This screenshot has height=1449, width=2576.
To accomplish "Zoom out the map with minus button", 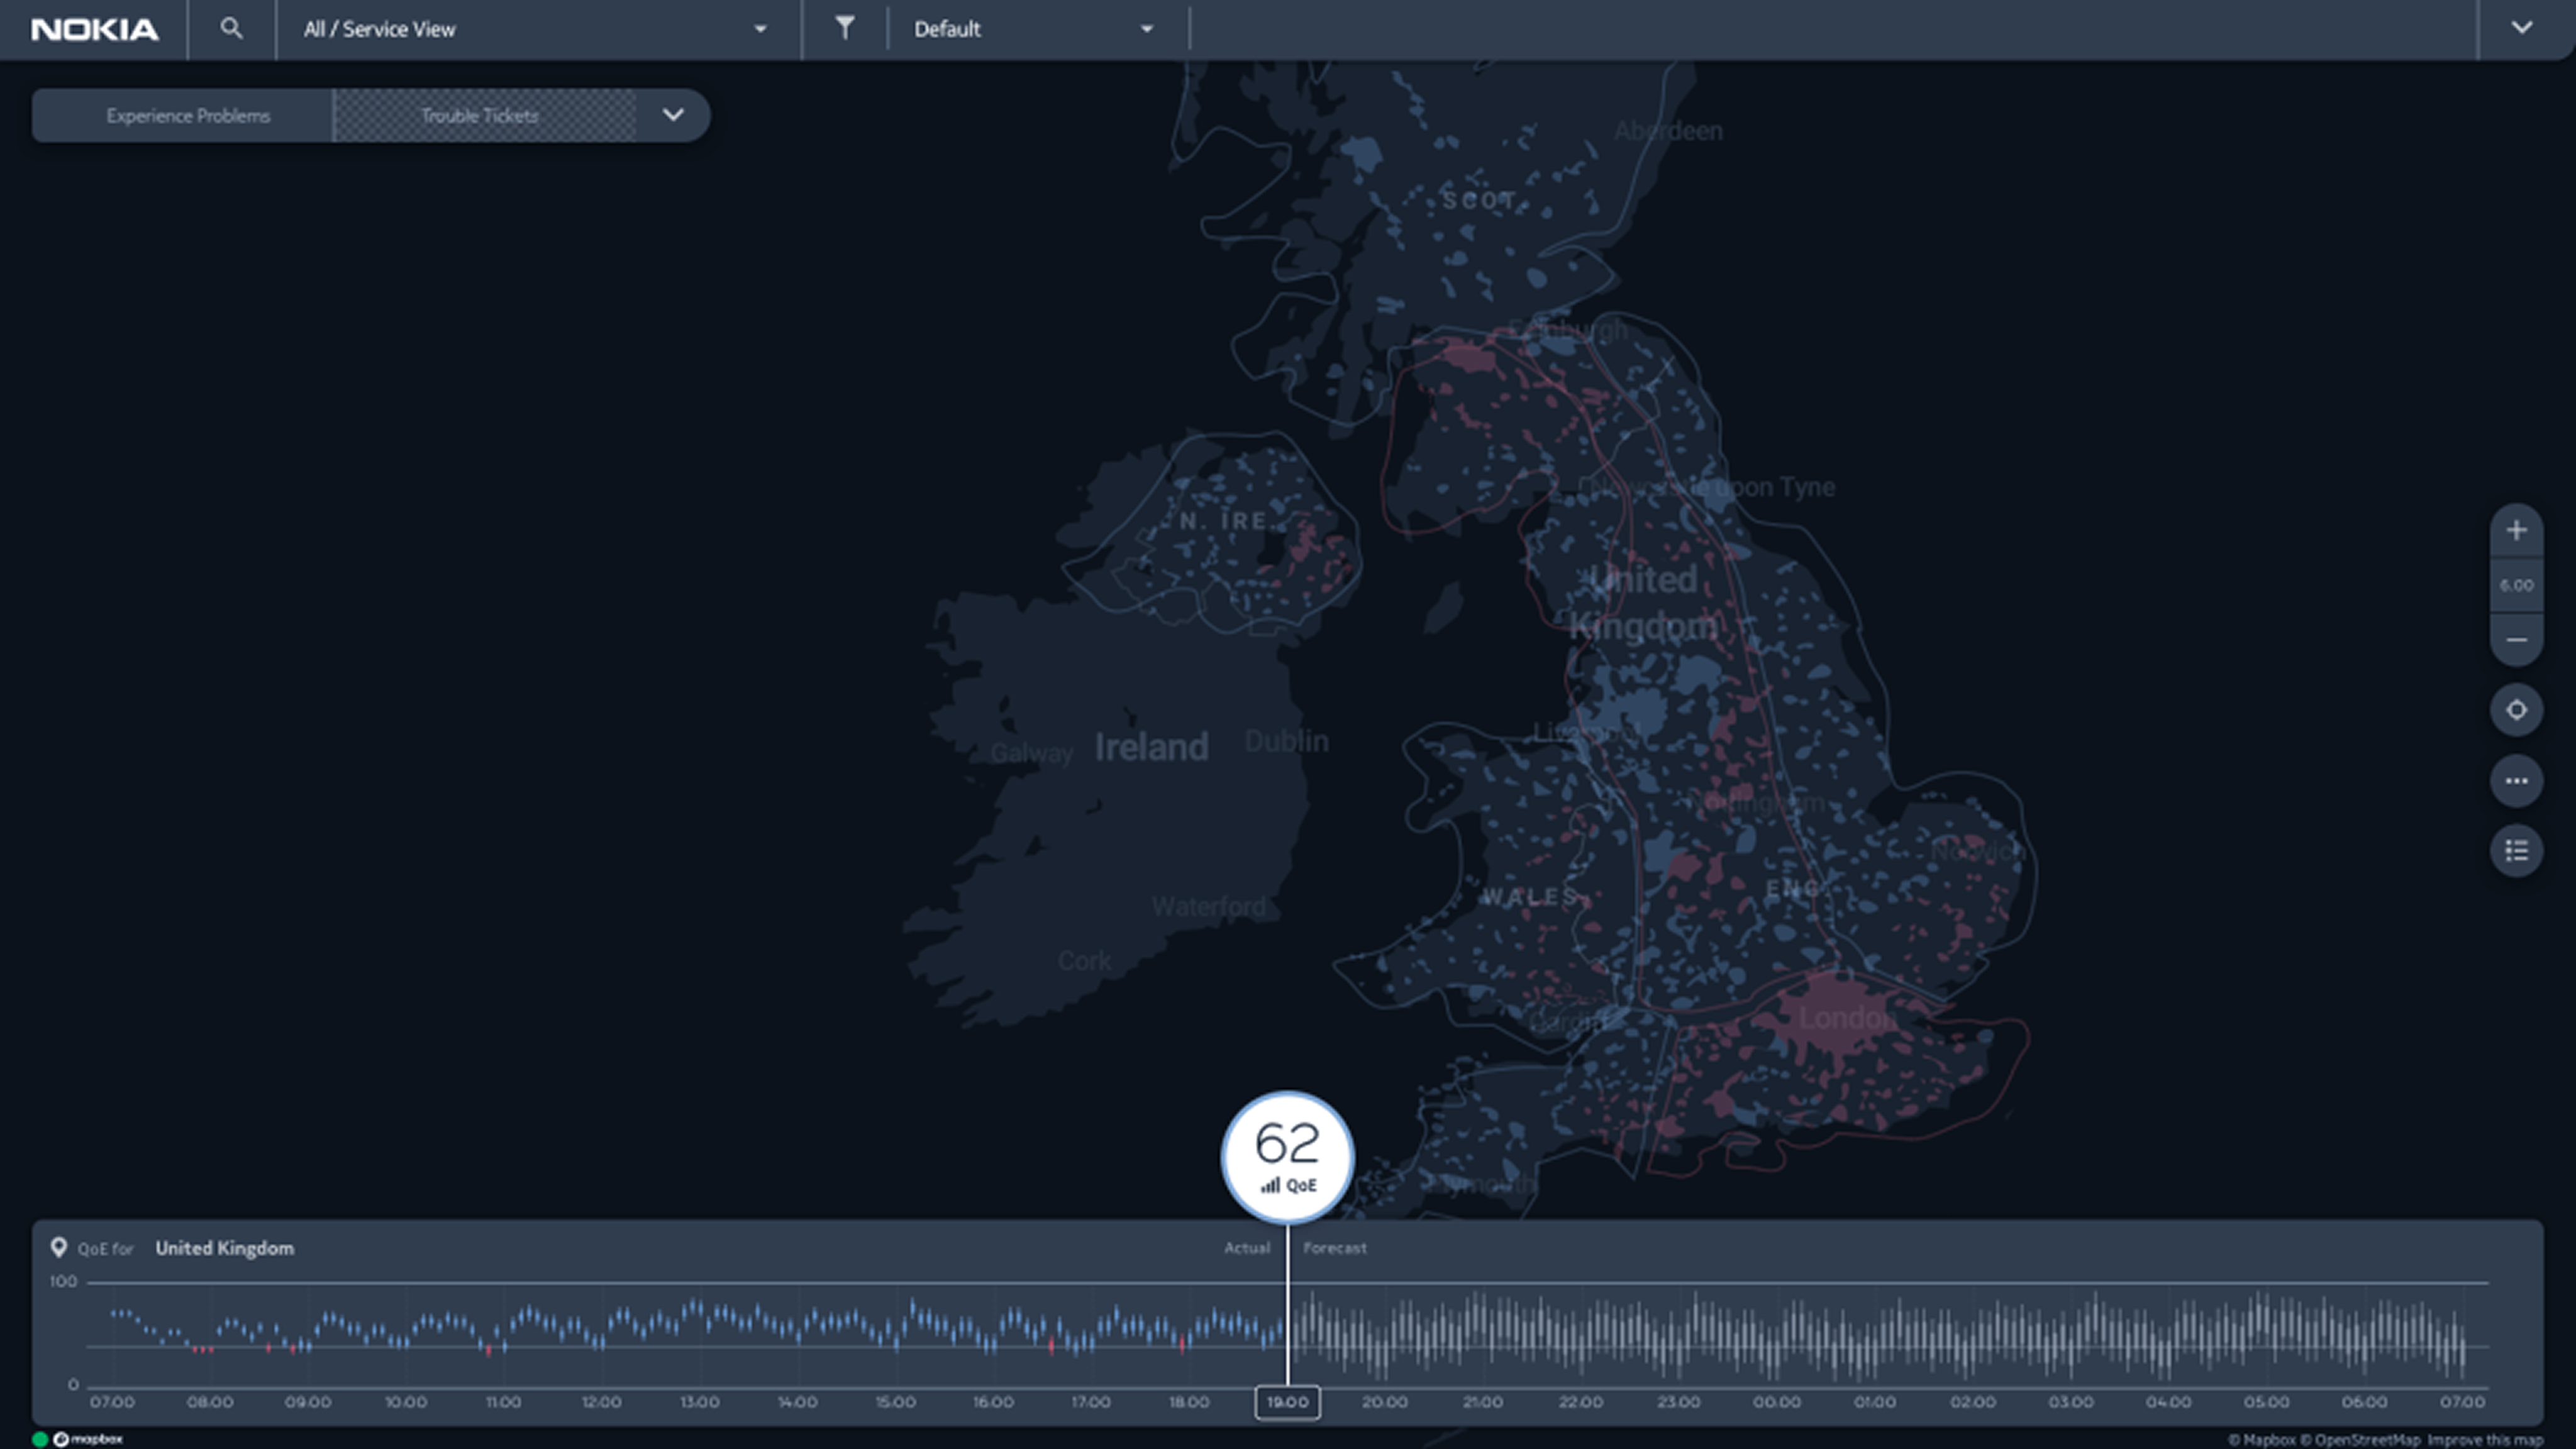I will [2516, 640].
